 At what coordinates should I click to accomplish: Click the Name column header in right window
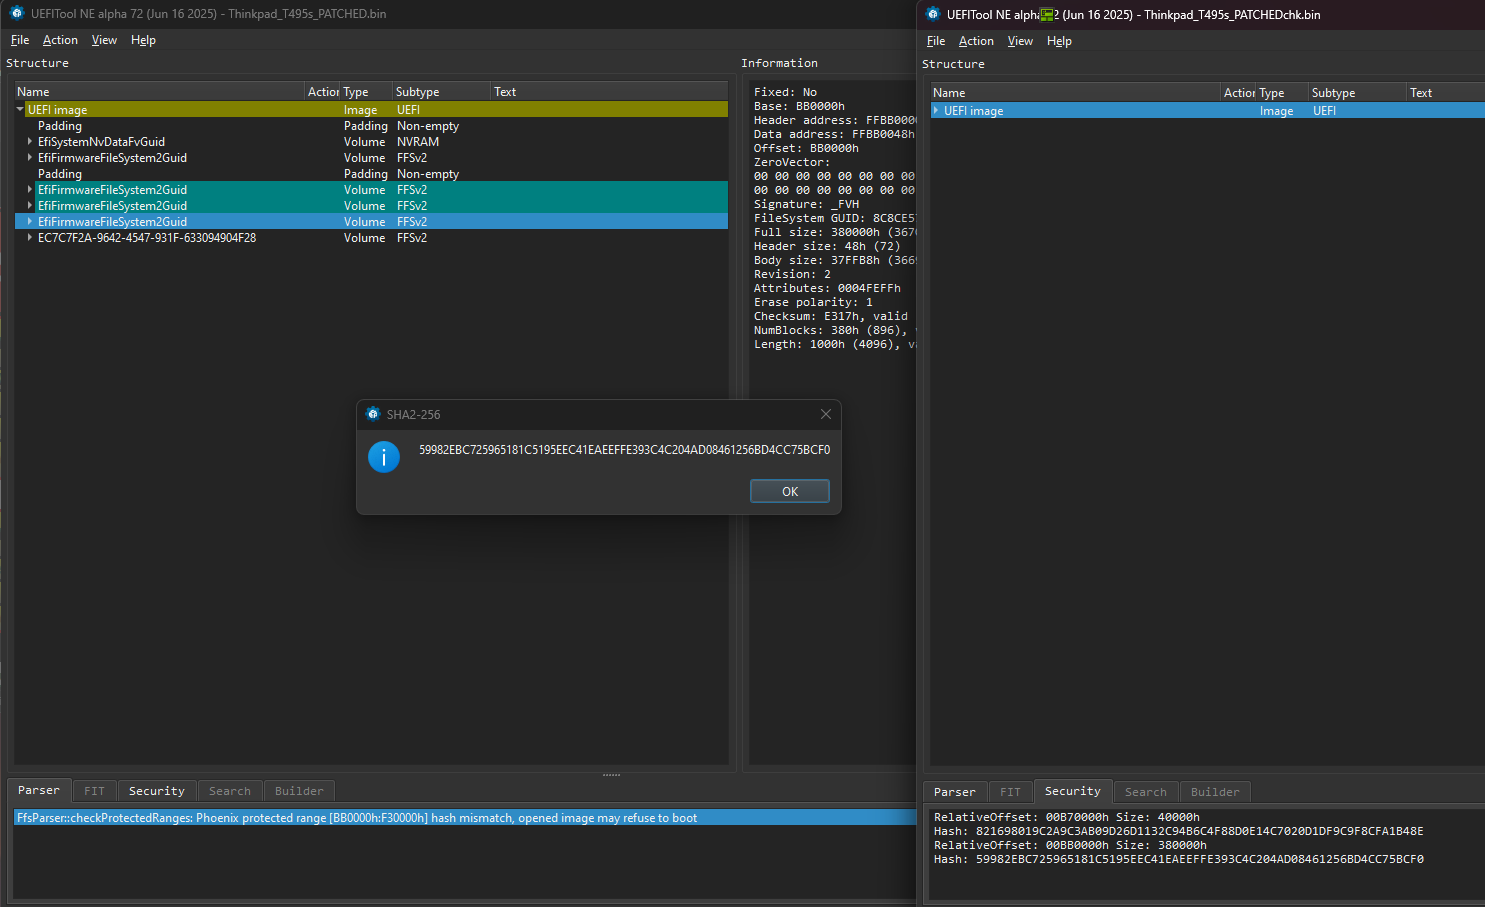[x=949, y=93]
